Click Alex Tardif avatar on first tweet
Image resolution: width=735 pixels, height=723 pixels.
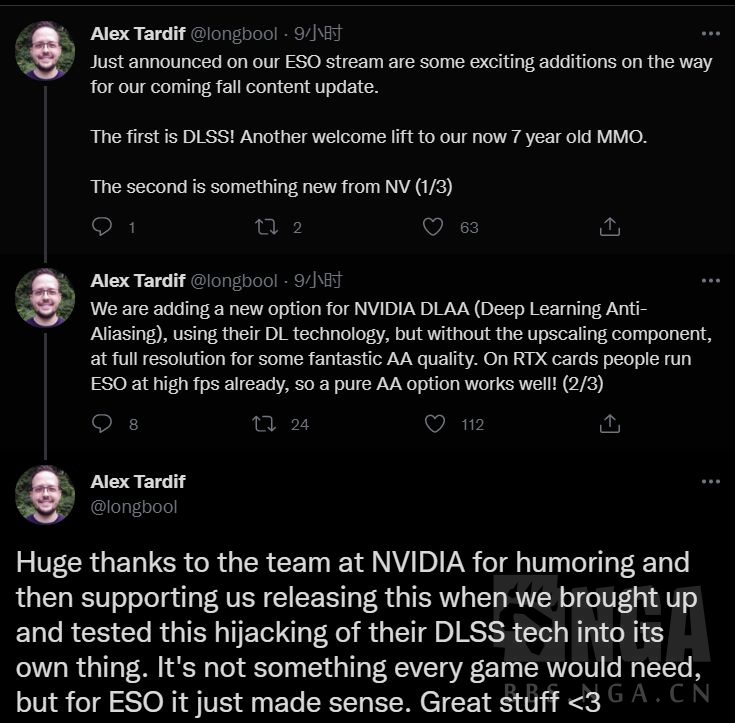tap(45, 50)
